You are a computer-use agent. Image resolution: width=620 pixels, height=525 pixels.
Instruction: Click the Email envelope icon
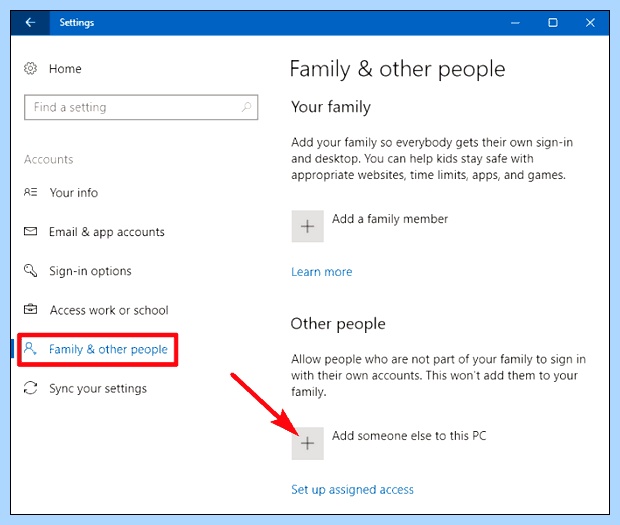[30, 231]
